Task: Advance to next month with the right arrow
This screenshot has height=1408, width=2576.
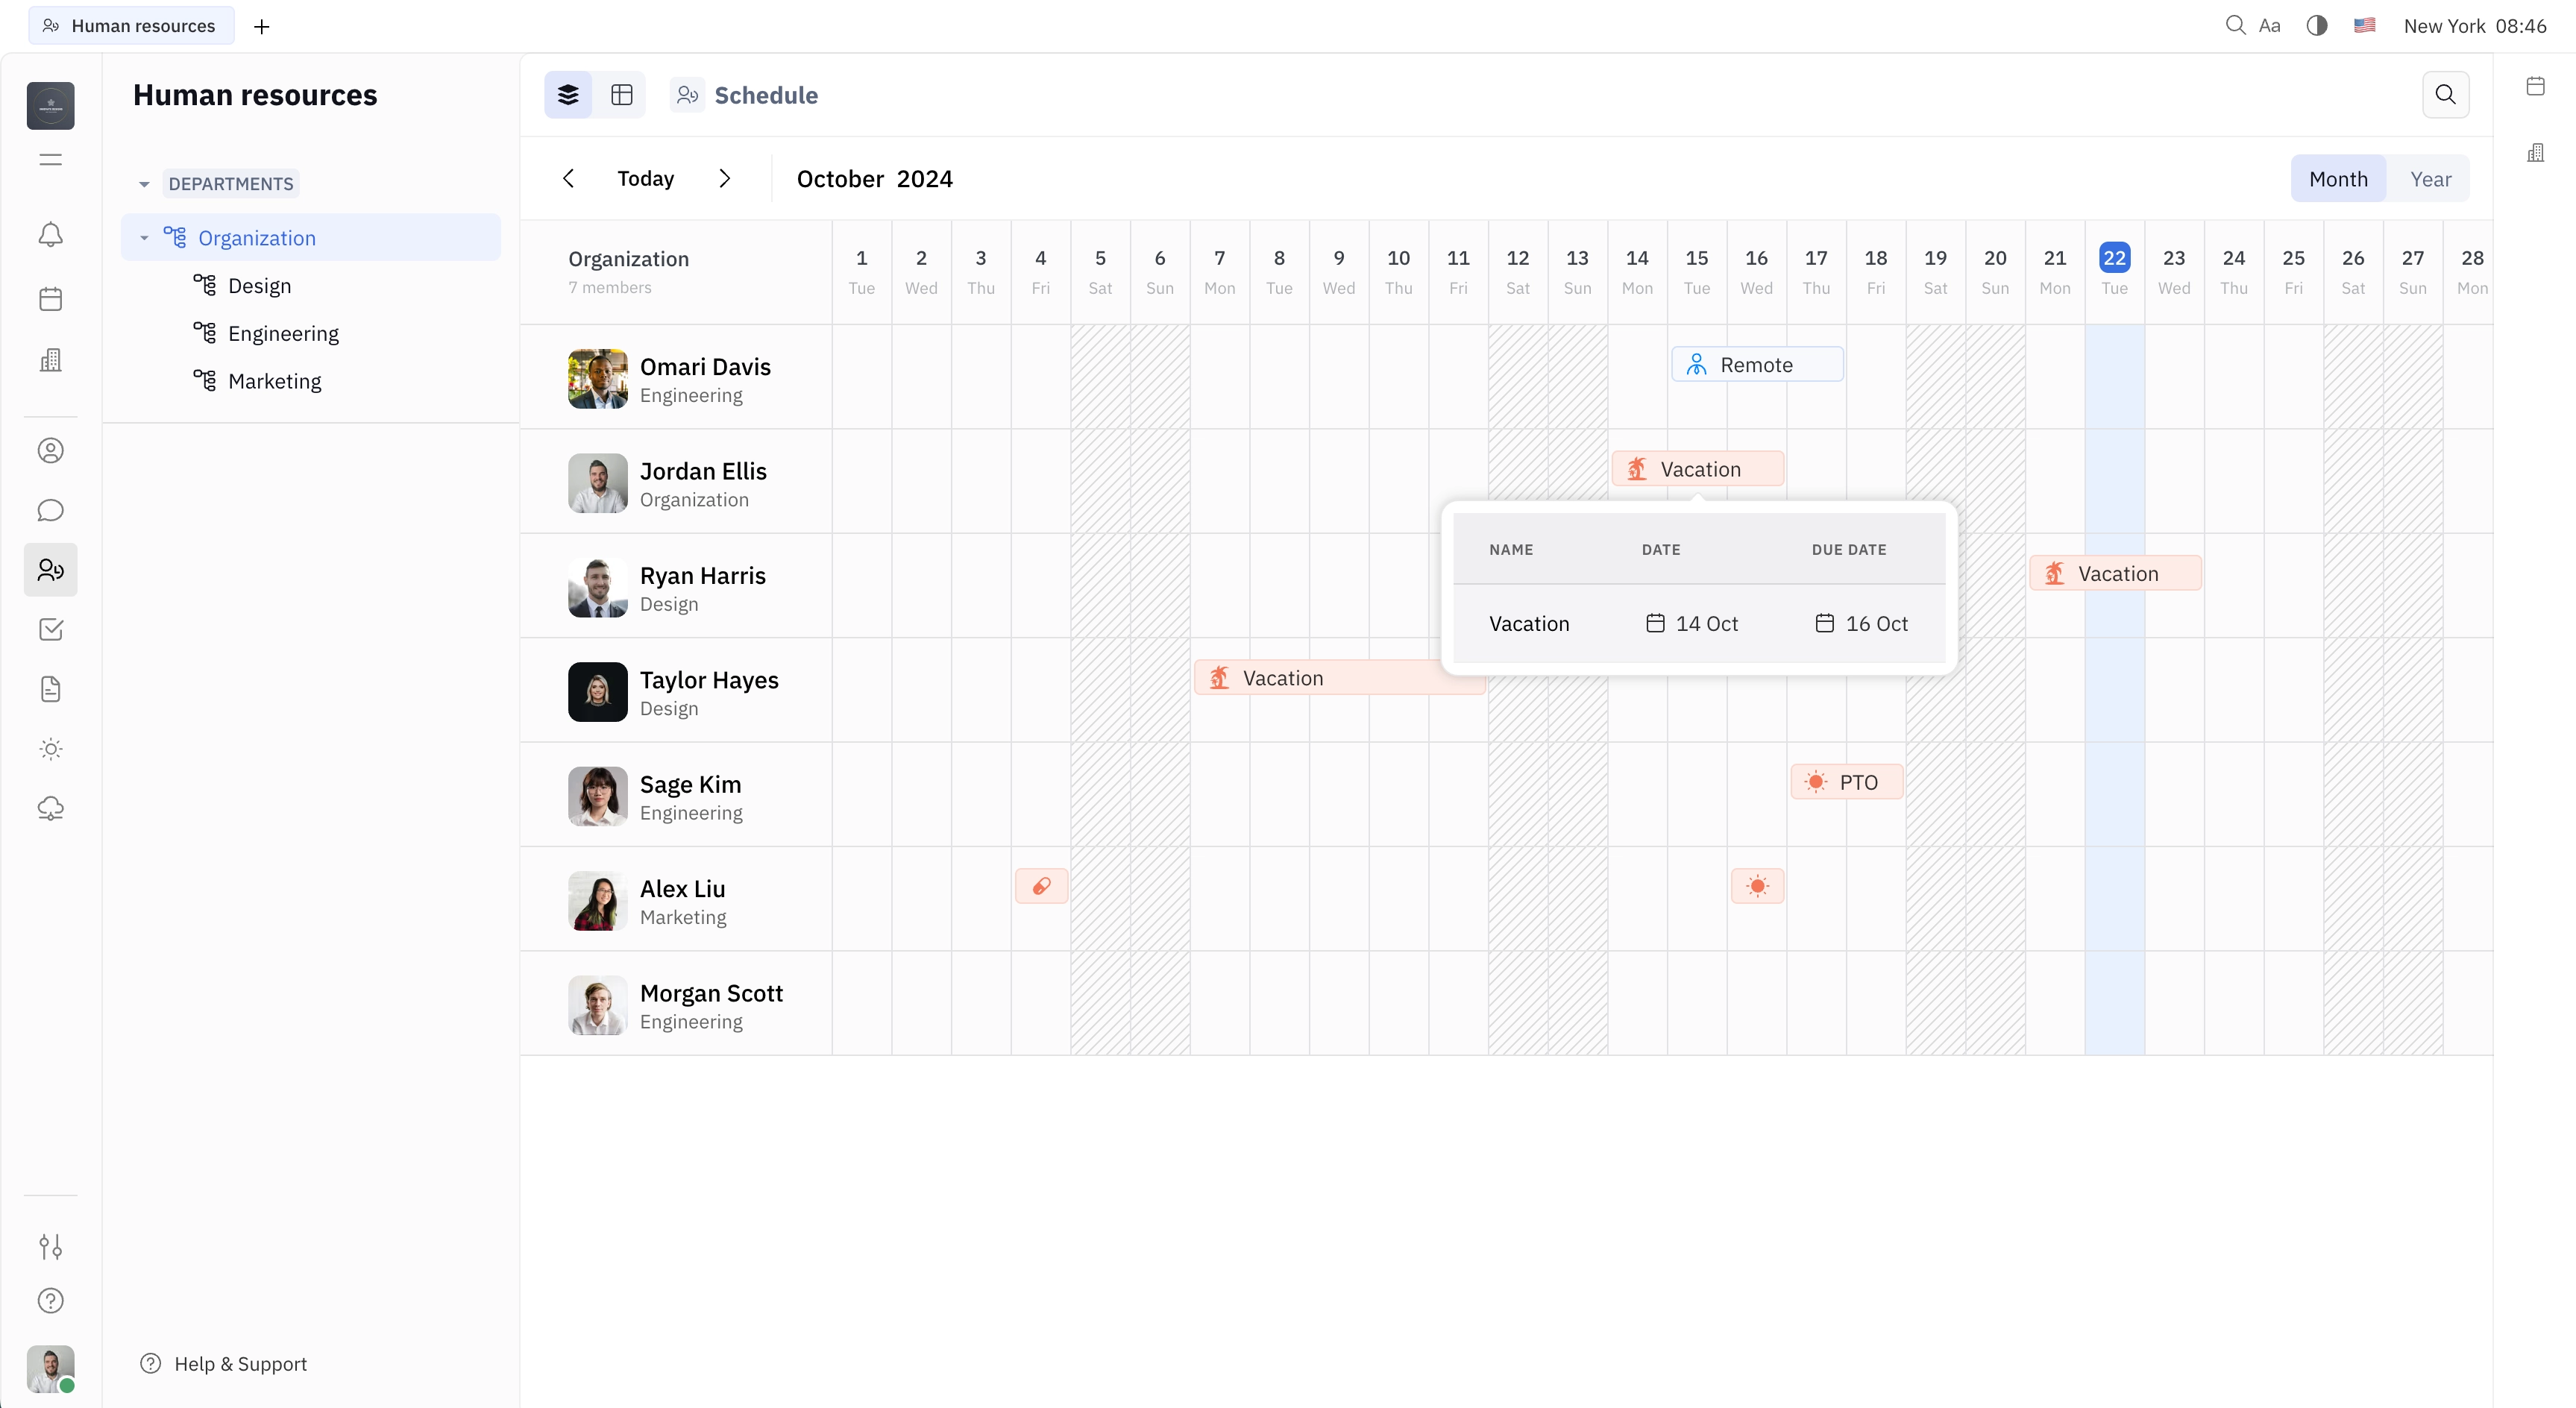Action: 726,178
